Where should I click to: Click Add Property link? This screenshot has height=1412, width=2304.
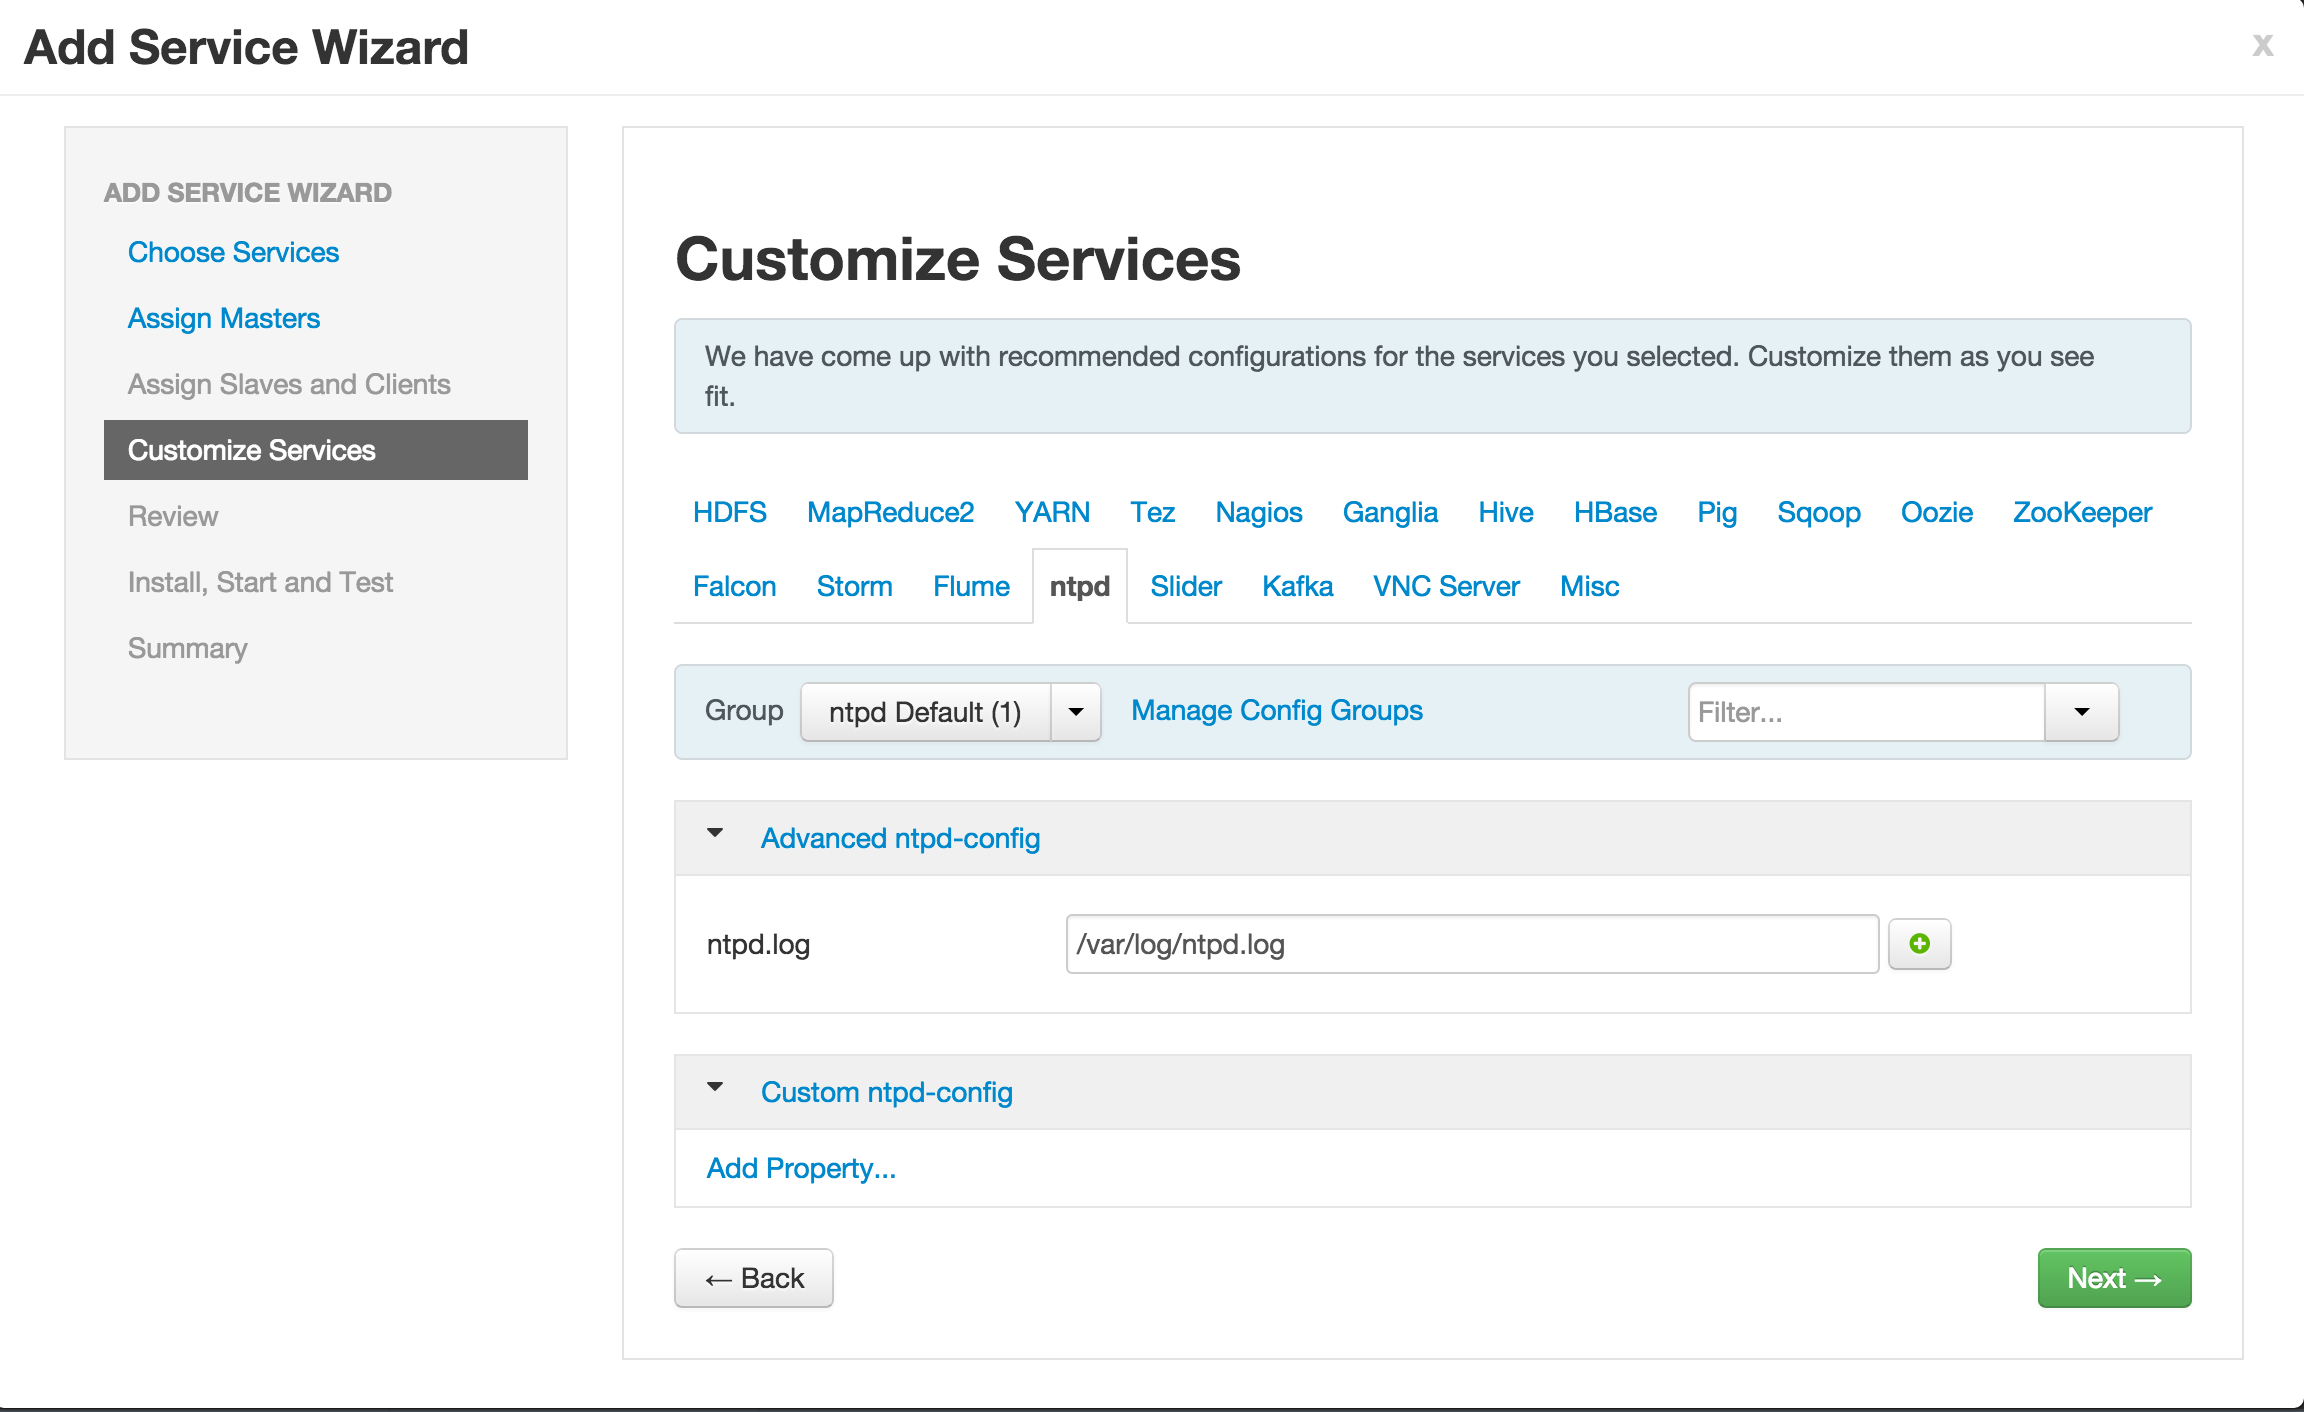tap(801, 1168)
